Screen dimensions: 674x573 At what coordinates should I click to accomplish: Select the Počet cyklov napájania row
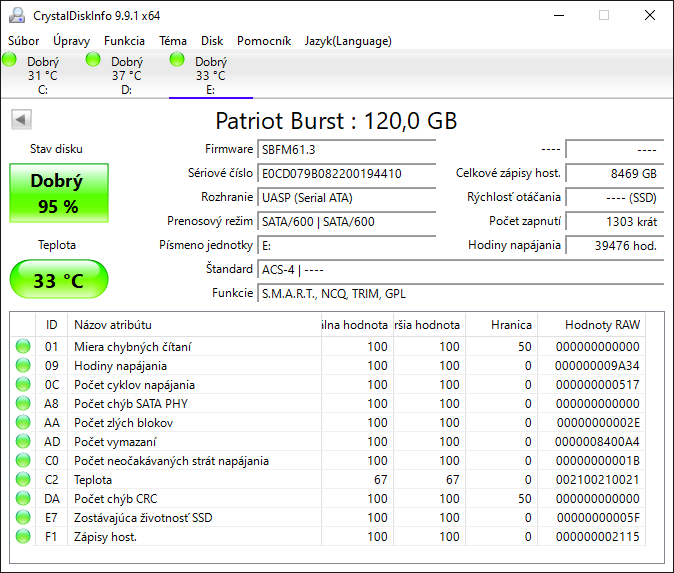pyautogui.click(x=328, y=384)
